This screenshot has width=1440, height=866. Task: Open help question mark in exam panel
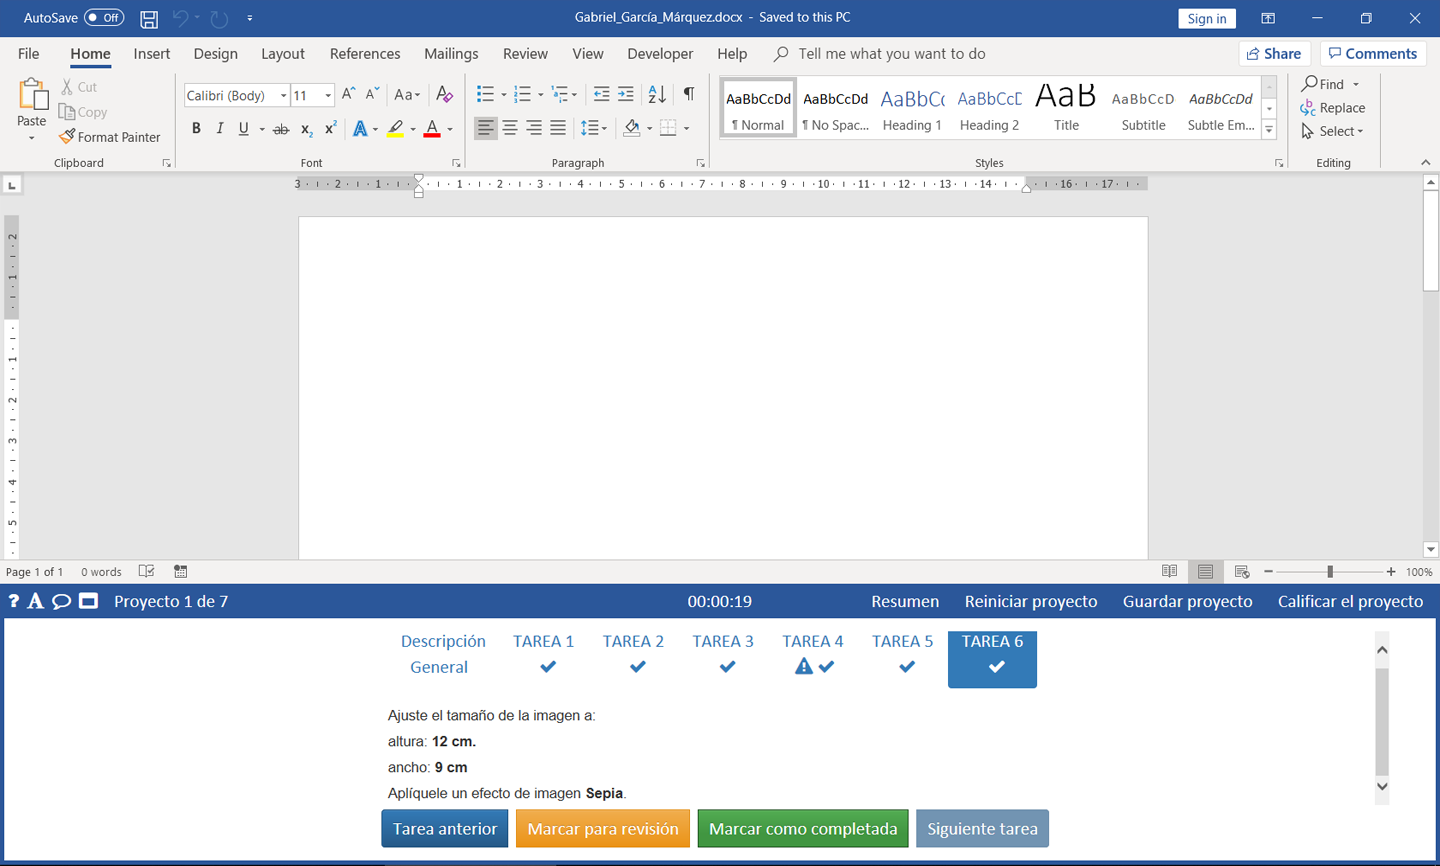13,601
